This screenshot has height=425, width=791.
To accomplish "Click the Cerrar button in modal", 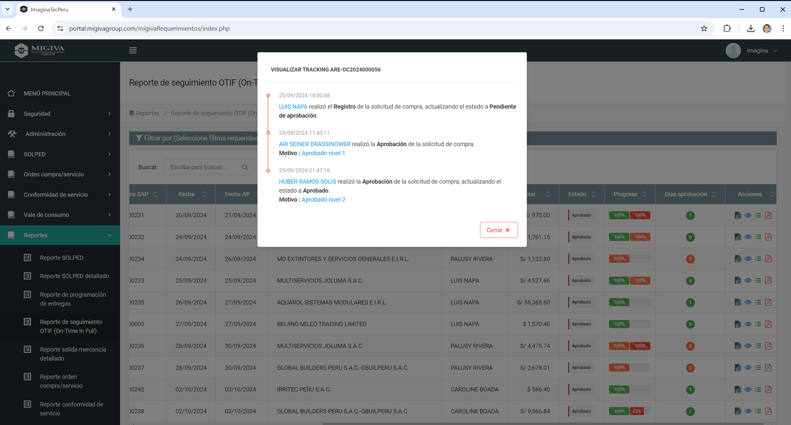I will point(498,230).
